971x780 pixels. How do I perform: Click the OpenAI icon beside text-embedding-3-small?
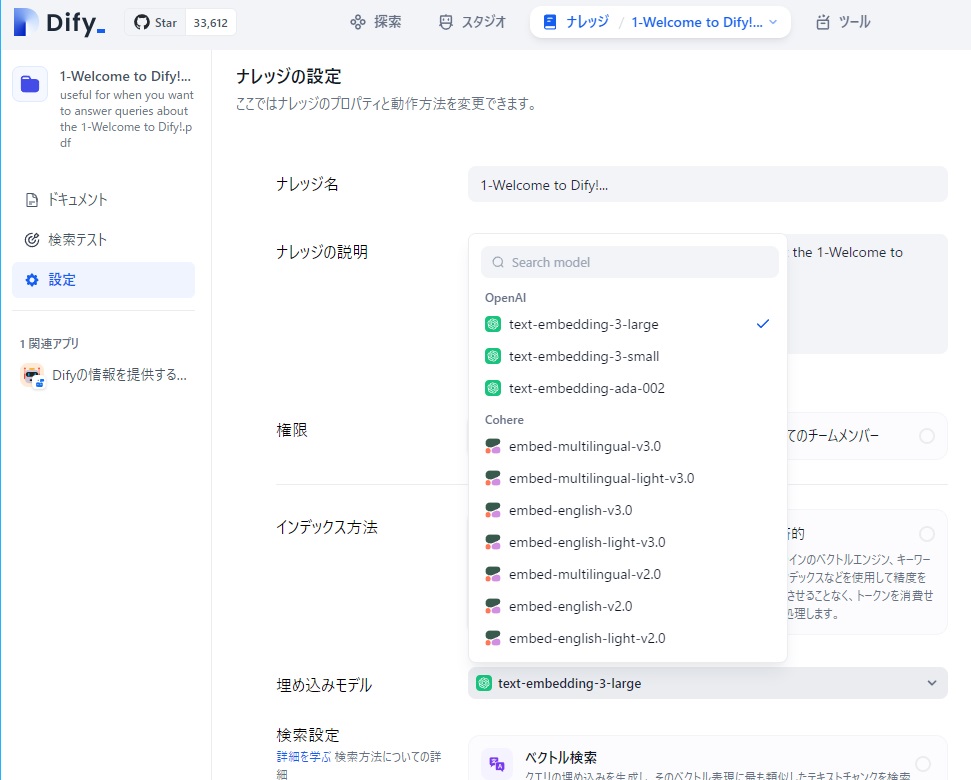(493, 357)
